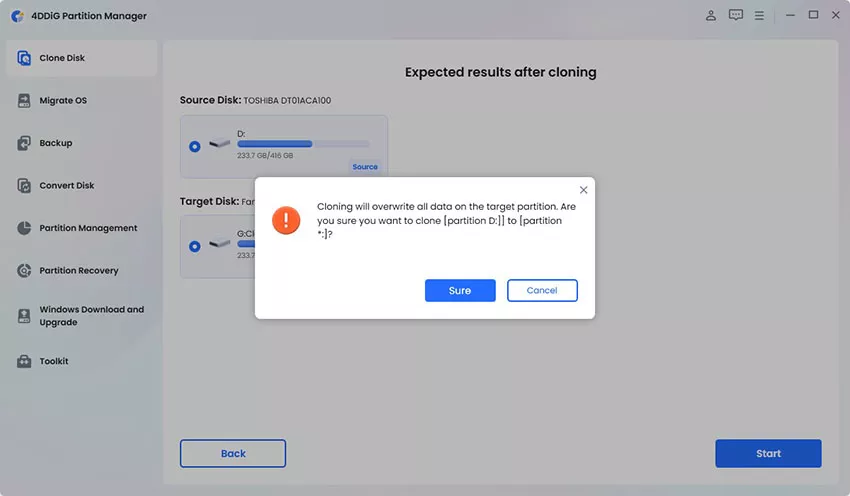Click the 'Expected results after cloning' heading
Screen dimensions: 850x496
(x=500, y=72)
